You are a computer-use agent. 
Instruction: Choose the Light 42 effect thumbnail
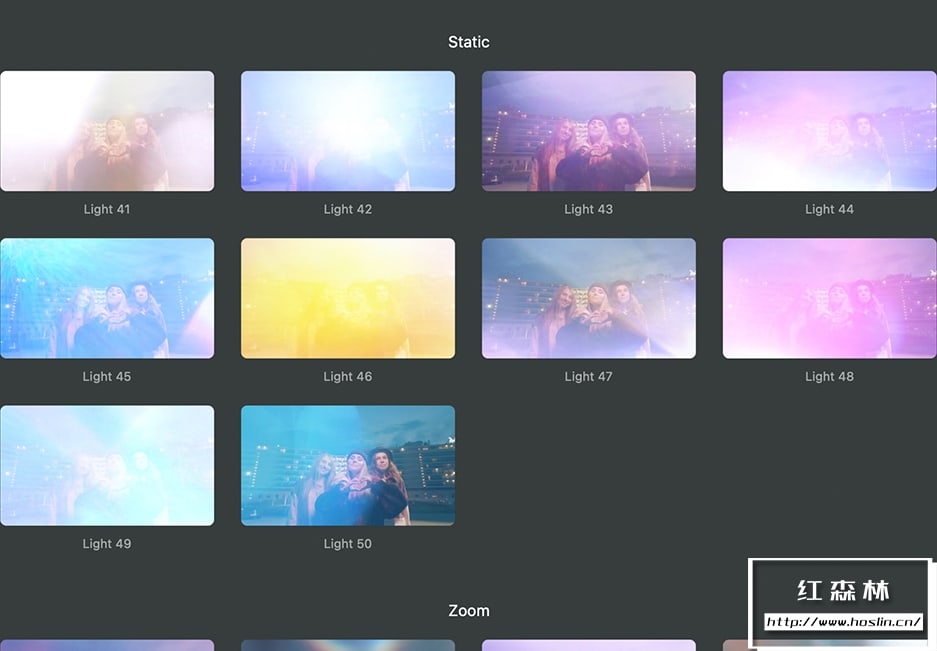coord(348,131)
